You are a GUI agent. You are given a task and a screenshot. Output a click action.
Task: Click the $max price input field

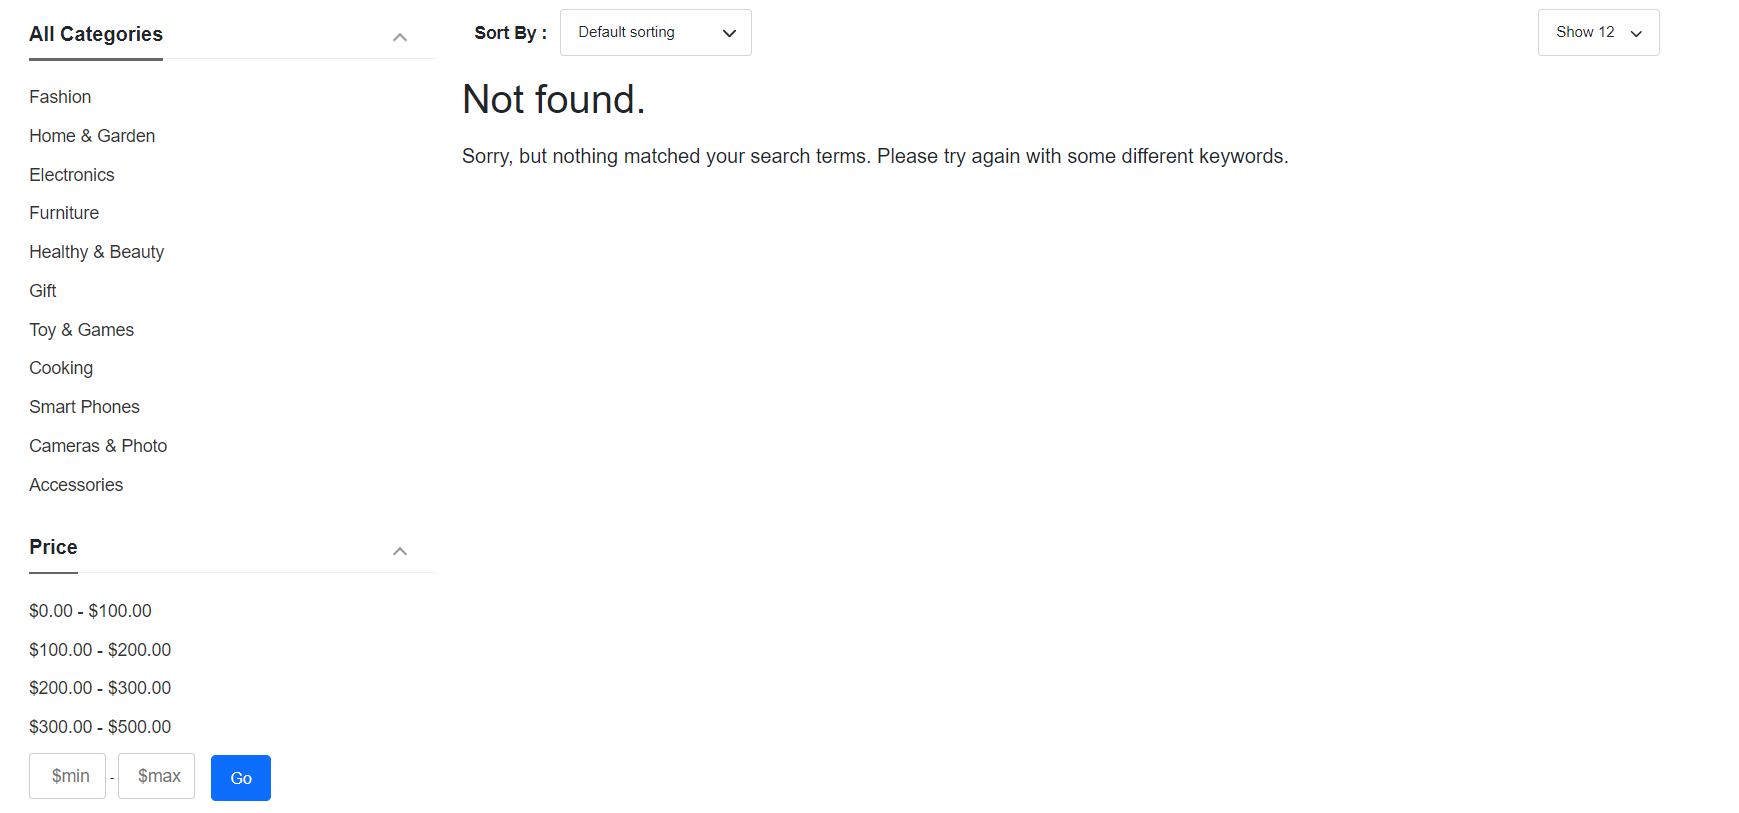(157, 776)
